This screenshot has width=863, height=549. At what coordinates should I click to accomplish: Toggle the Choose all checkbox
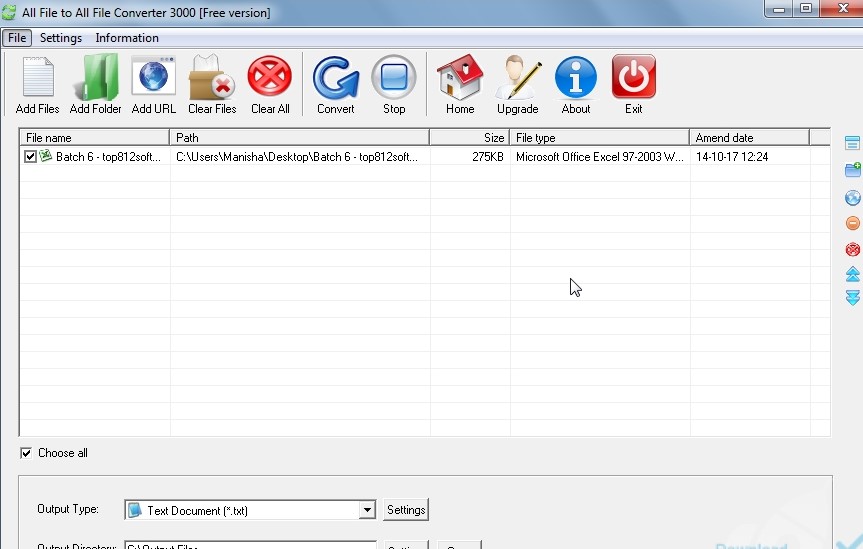(x=26, y=453)
